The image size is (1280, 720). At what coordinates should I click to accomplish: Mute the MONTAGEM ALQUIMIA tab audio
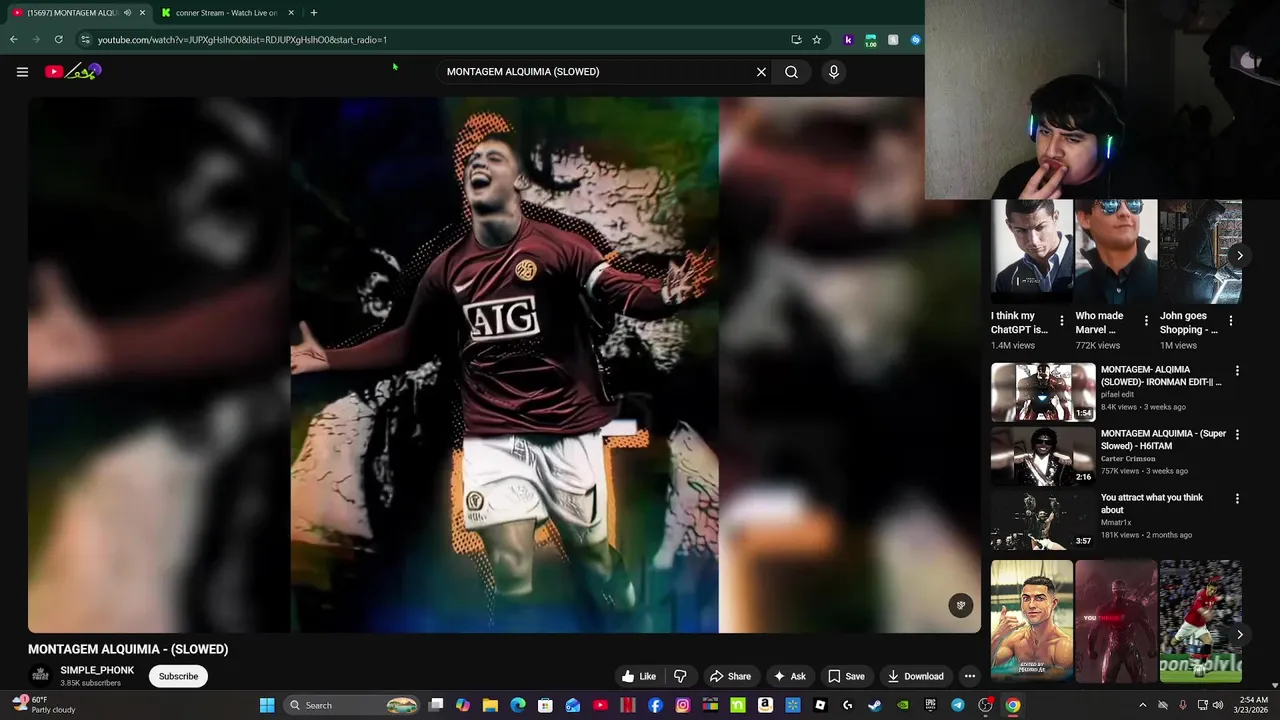tap(127, 13)
